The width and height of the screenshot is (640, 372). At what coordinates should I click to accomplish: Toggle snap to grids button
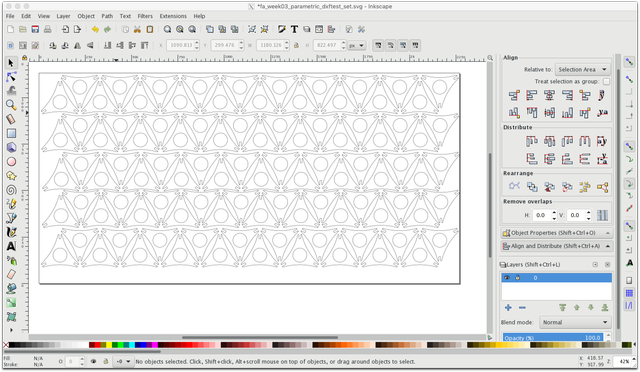[629, 293]
